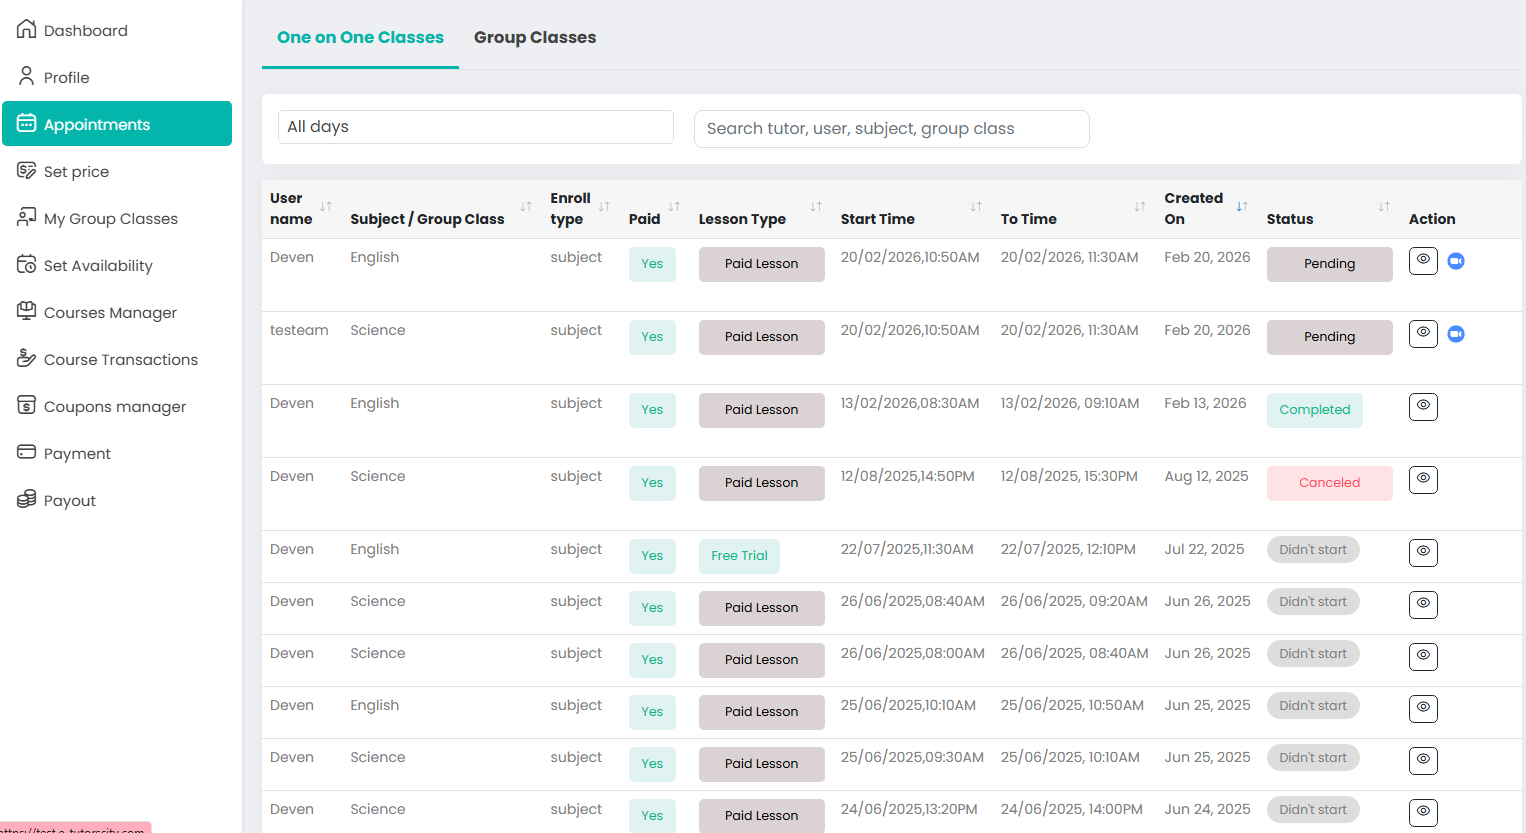
Task: Switch to One on One Classes tab
Action: tap(360, 37)
